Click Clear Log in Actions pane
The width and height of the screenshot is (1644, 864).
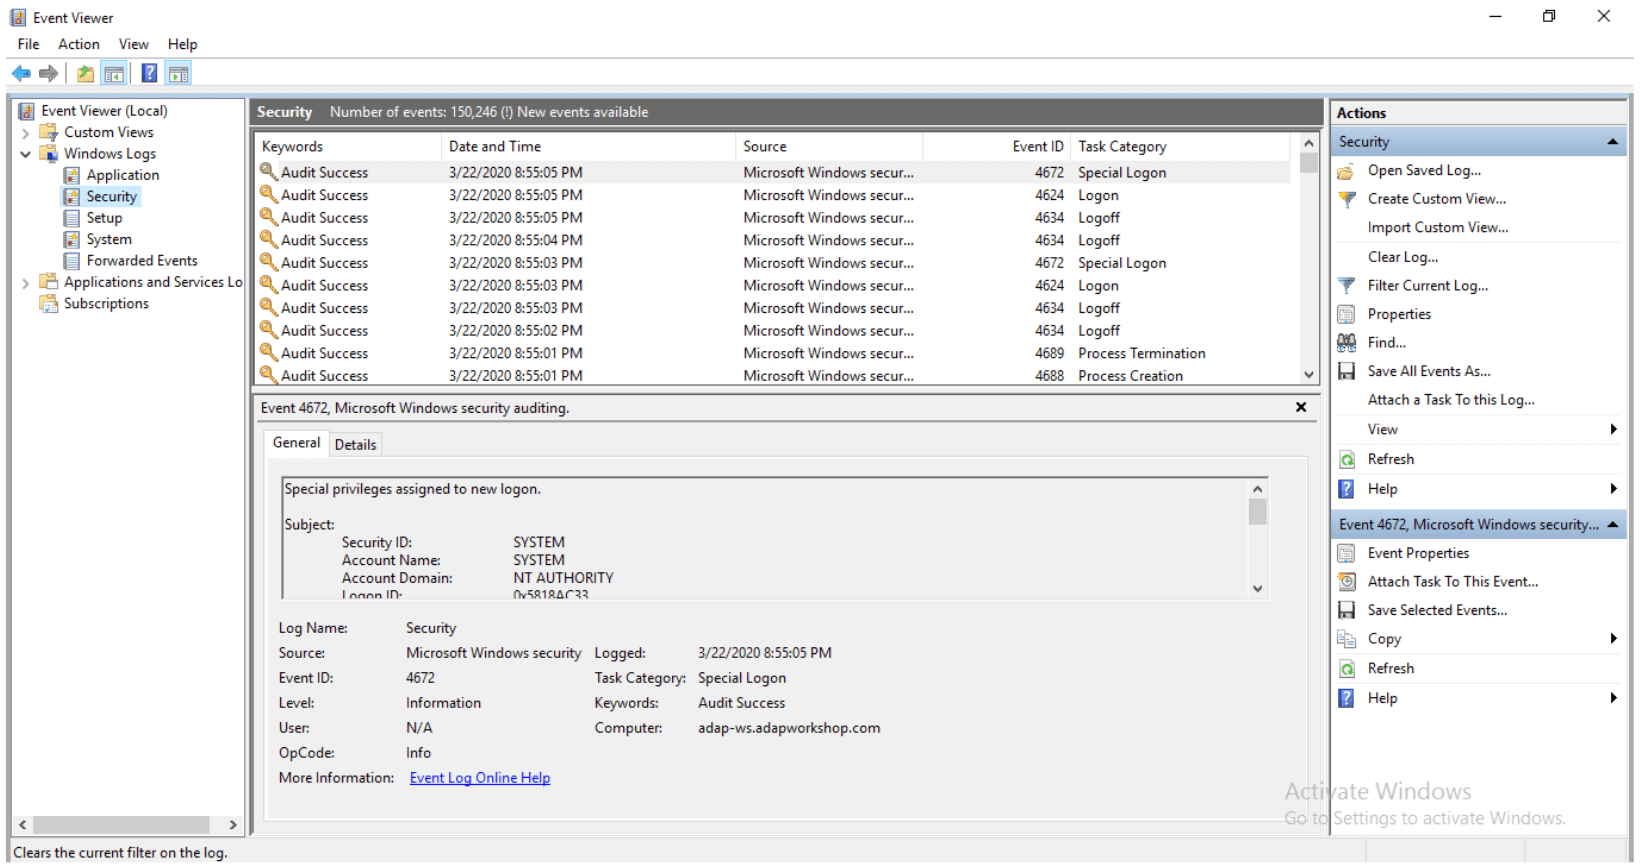[x=1403, y=257]
